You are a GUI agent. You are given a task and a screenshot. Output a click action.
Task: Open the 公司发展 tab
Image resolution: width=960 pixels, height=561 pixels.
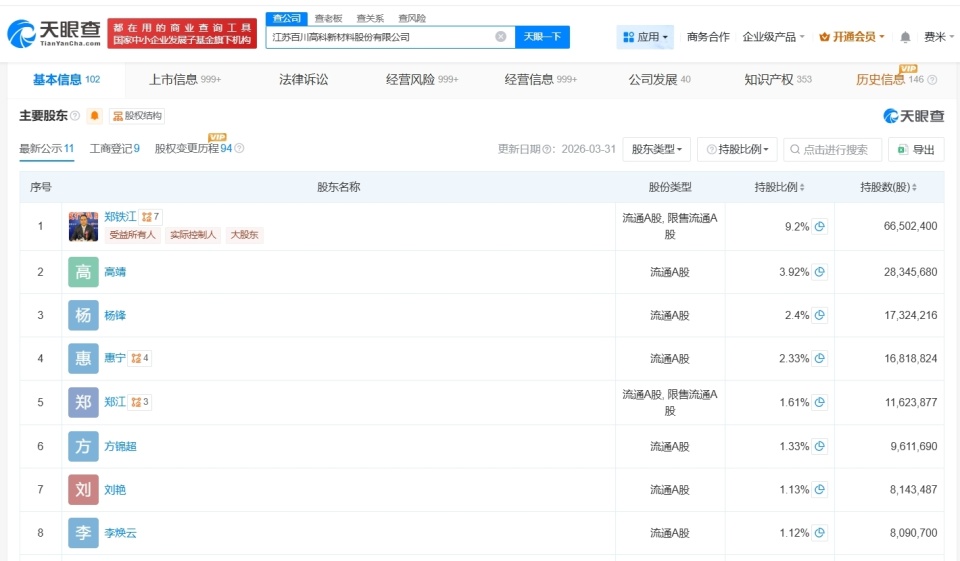pos(659,80)
